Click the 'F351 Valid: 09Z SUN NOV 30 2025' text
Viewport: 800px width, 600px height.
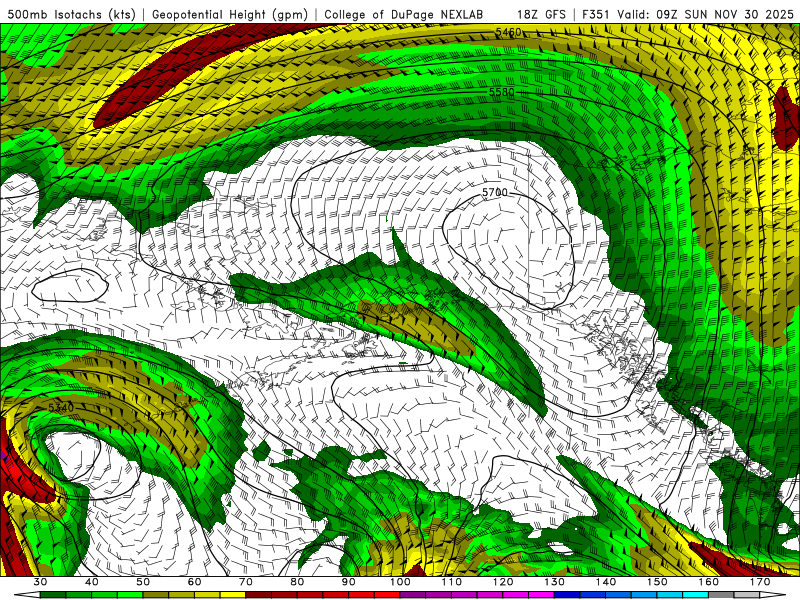(688, 15)
